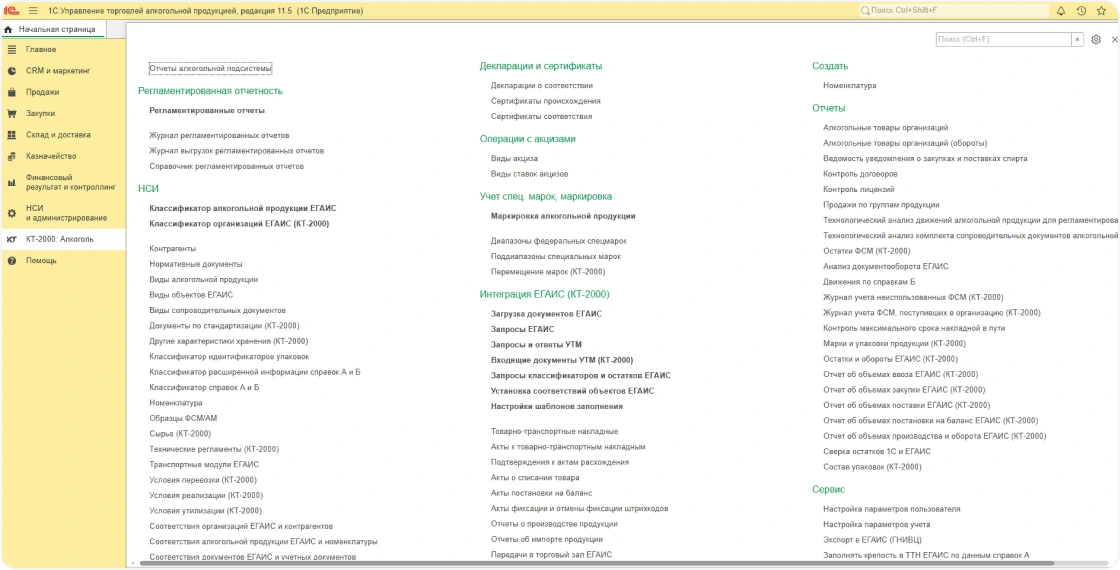The height and width of the screenshot is (570, 1120).
Task: Click the Казначейство icon
Action: tap(11, 156)
